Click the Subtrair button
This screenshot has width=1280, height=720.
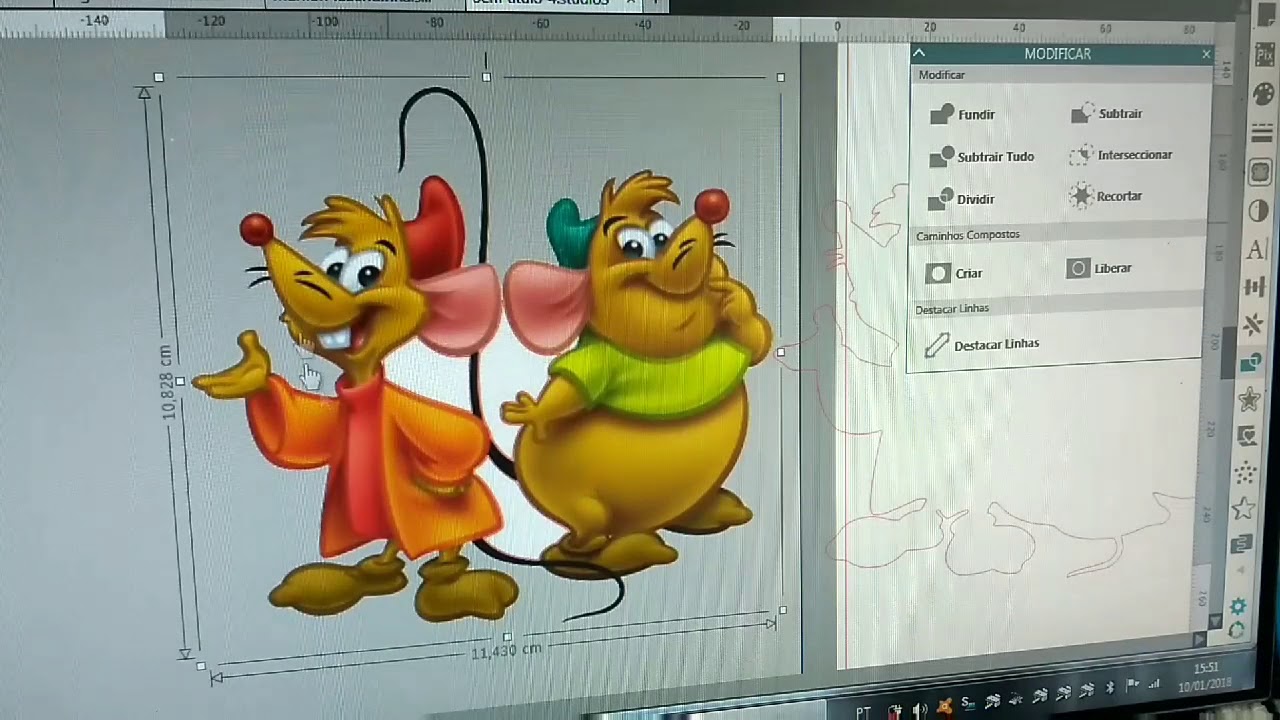pyautogui.click(x=1106, y=113)
